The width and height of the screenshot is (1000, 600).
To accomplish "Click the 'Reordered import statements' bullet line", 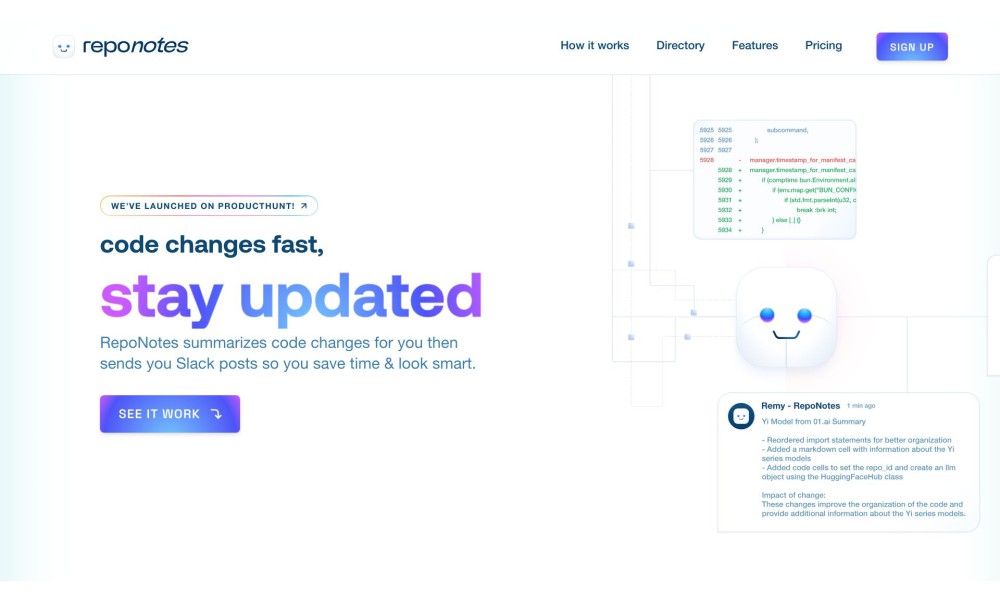I will point(856,440).
